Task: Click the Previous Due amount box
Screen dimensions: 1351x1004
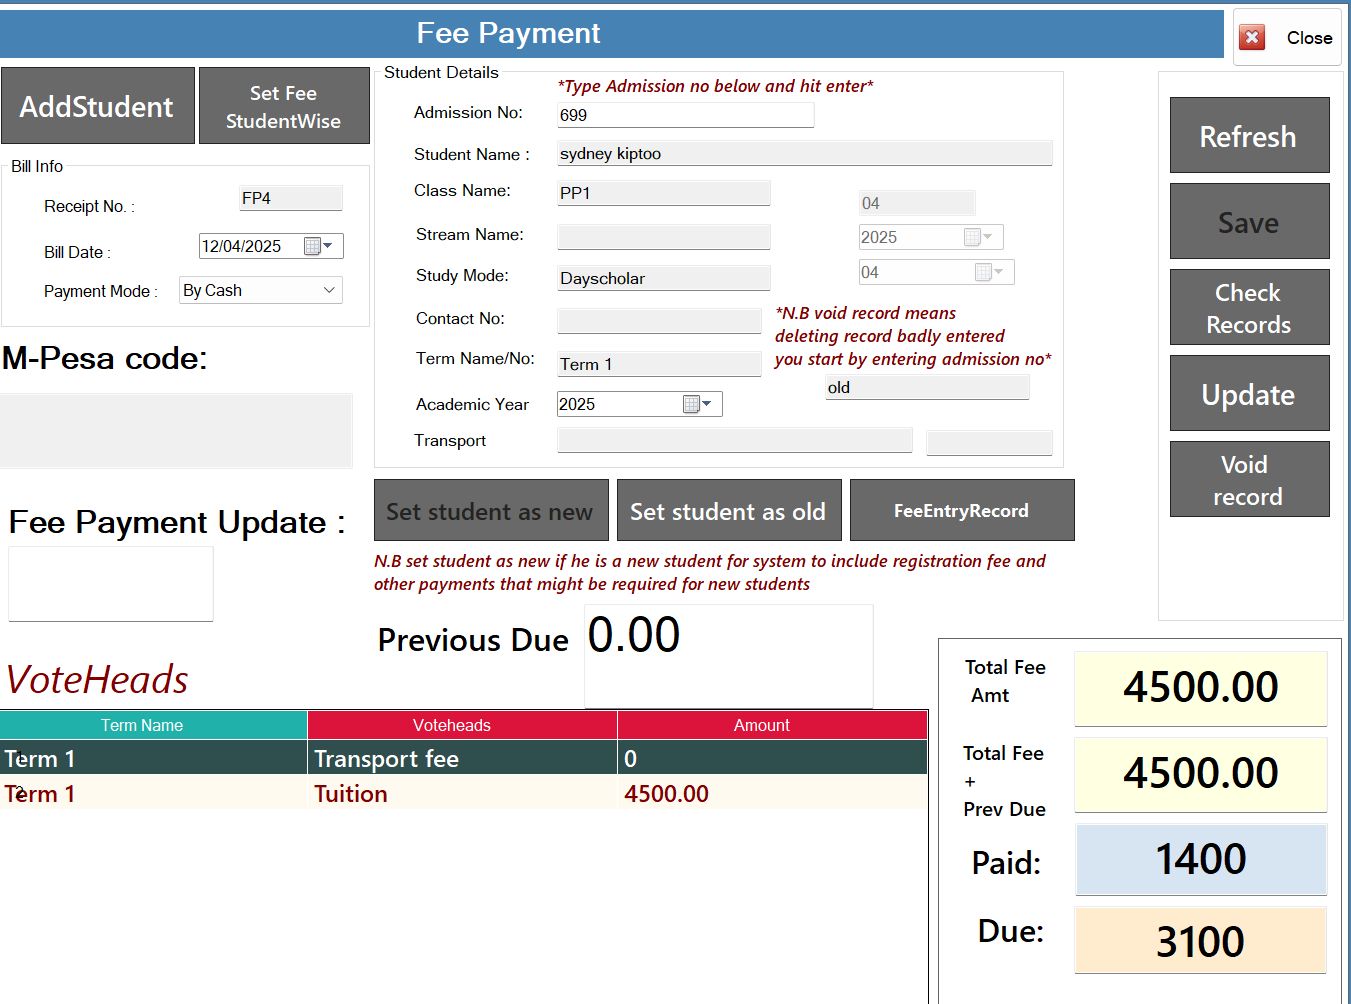Action: click(x=728, y=655)
